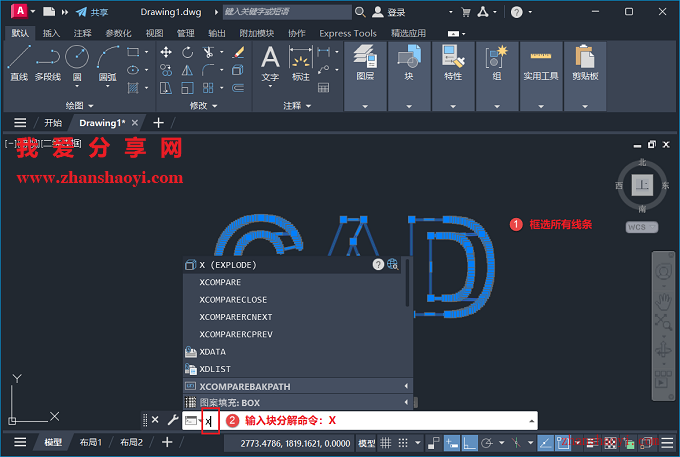This screenshot has height=457, width=680.
Task: Activate the Offset tool
Action: coord(238,88)
